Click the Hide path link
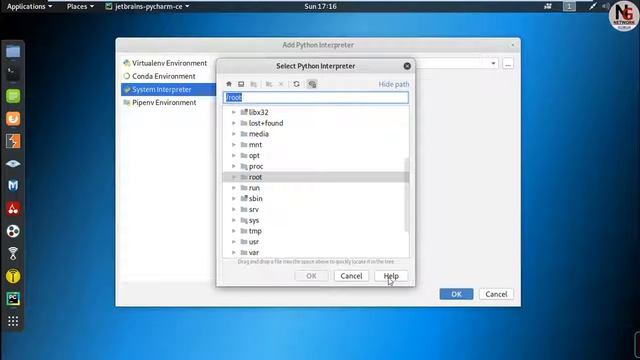Viewport: 640px width, 360px height. (394, 84)
